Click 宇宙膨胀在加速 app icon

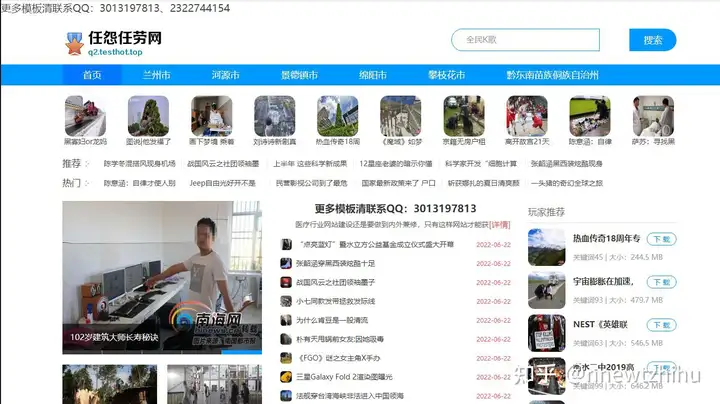point(546,290)
